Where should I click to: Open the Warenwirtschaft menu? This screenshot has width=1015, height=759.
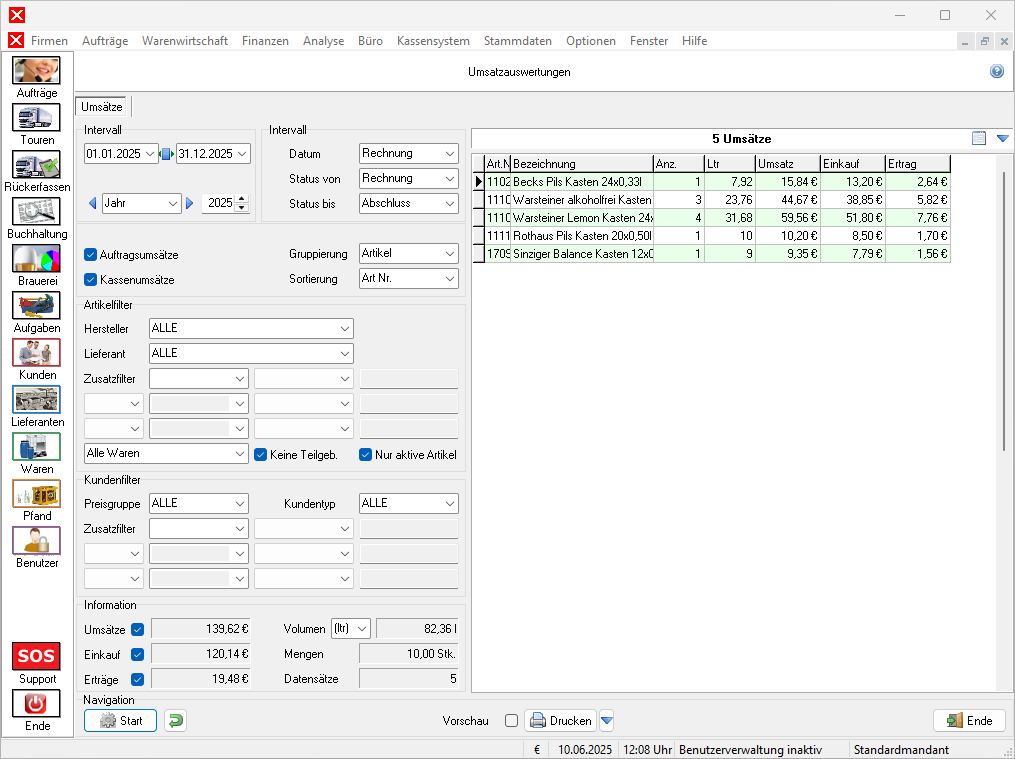tap(184, 41)
